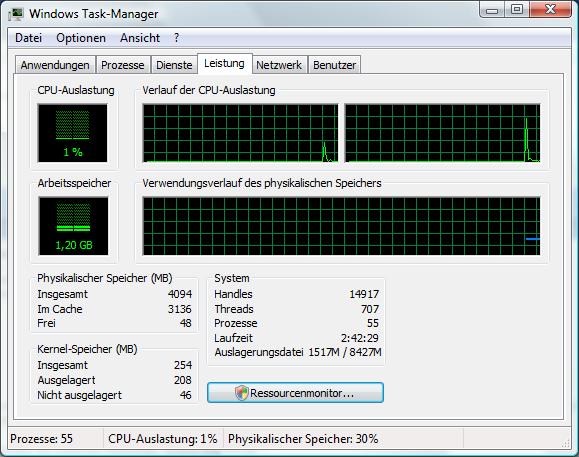Select the Leistung tab
This screenshot has height=457, width=579.
[225, 63]
